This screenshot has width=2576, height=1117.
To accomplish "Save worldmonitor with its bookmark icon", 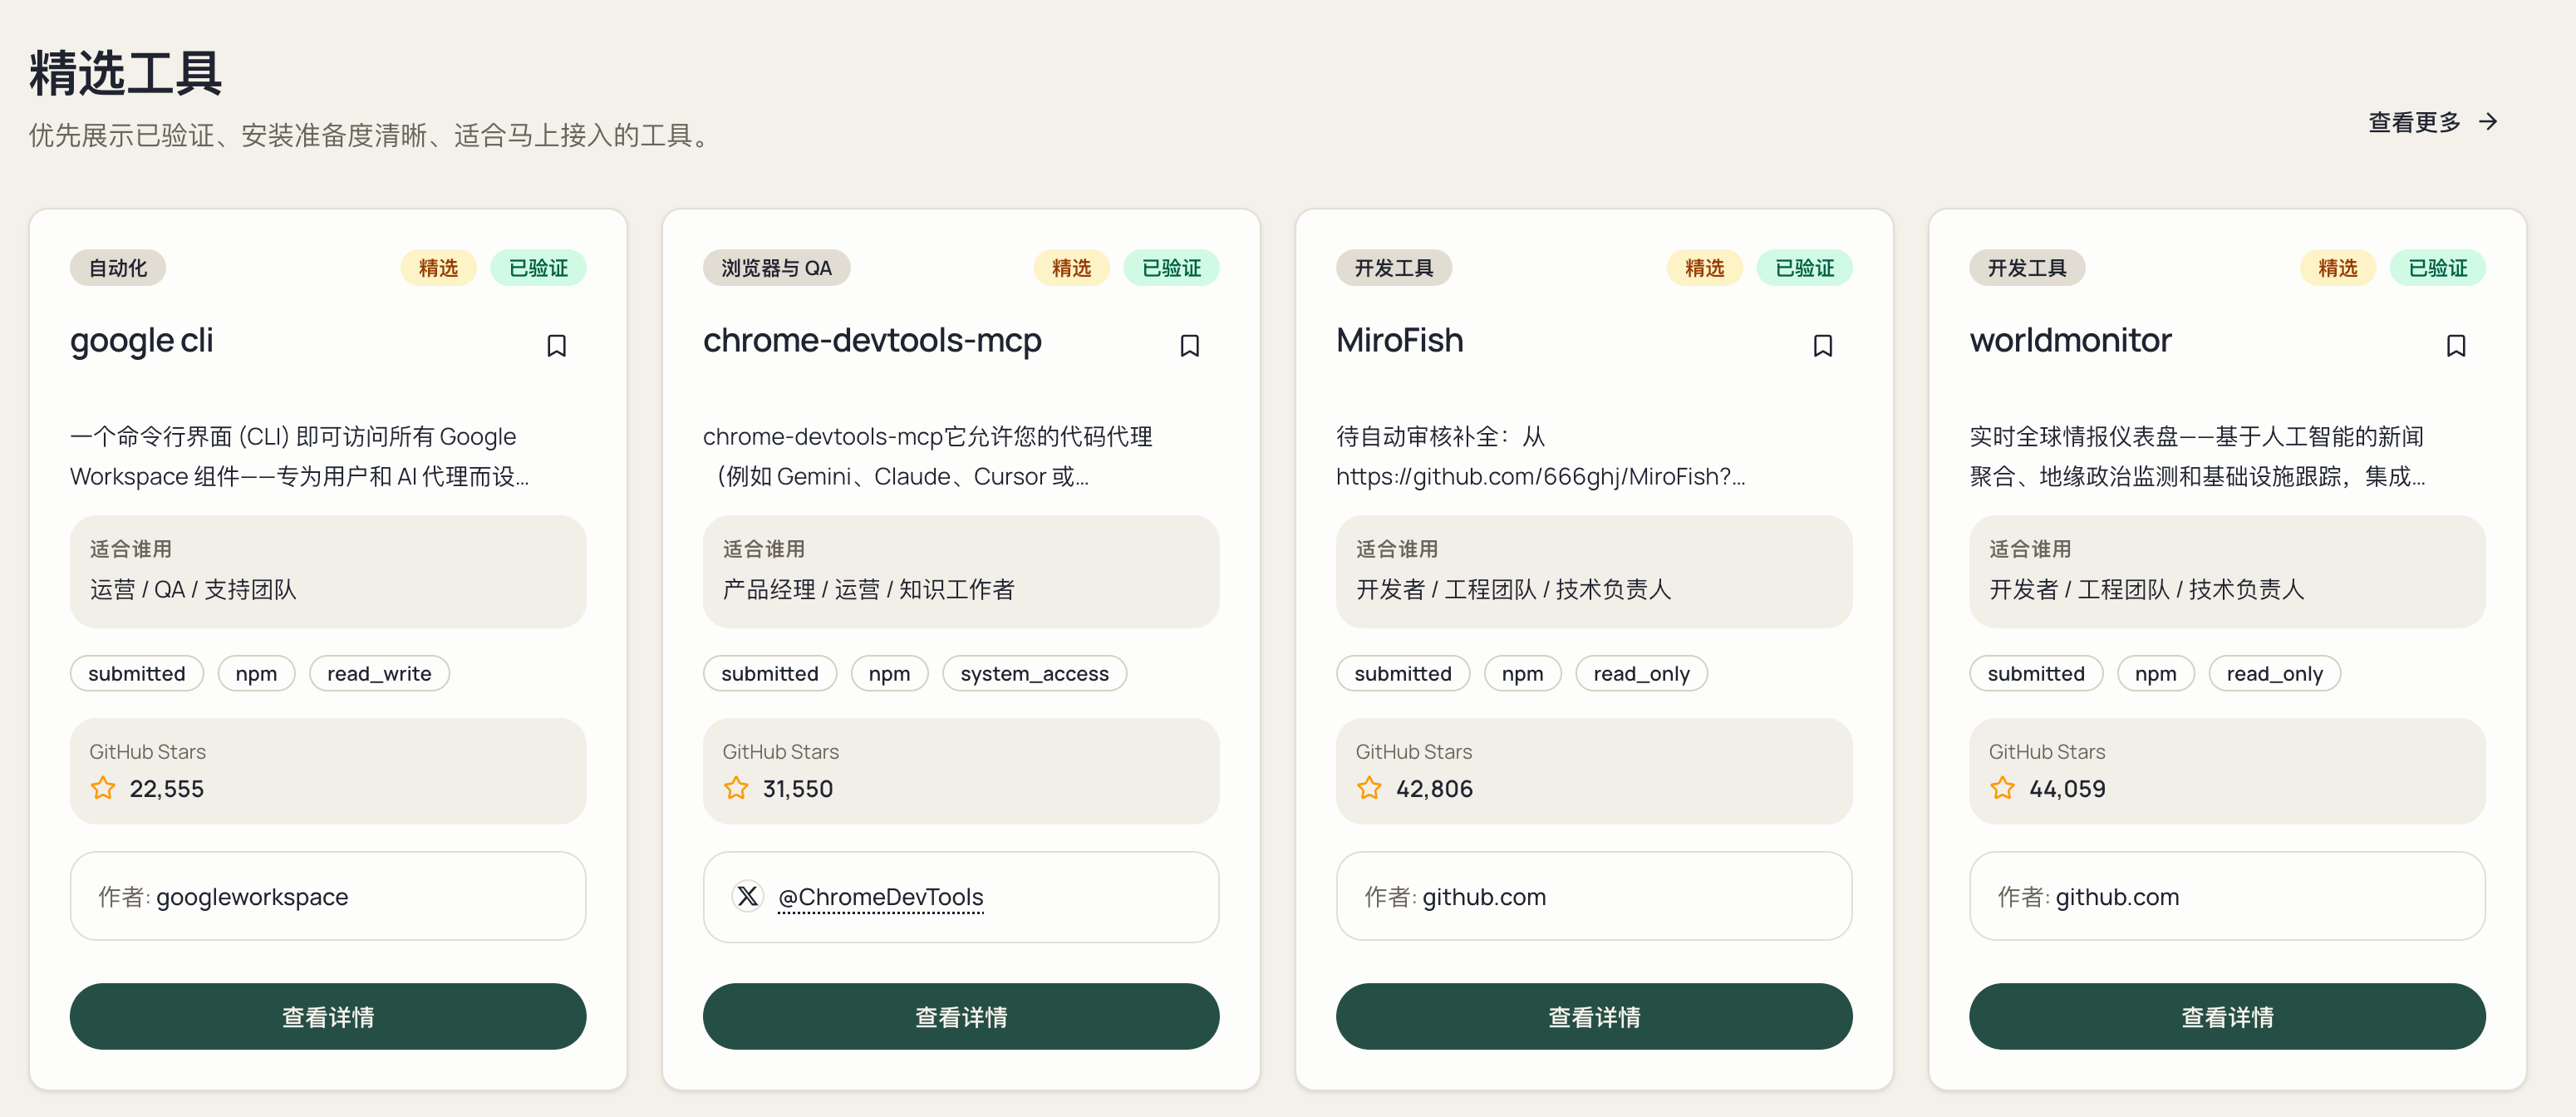I will (2455, 346).
